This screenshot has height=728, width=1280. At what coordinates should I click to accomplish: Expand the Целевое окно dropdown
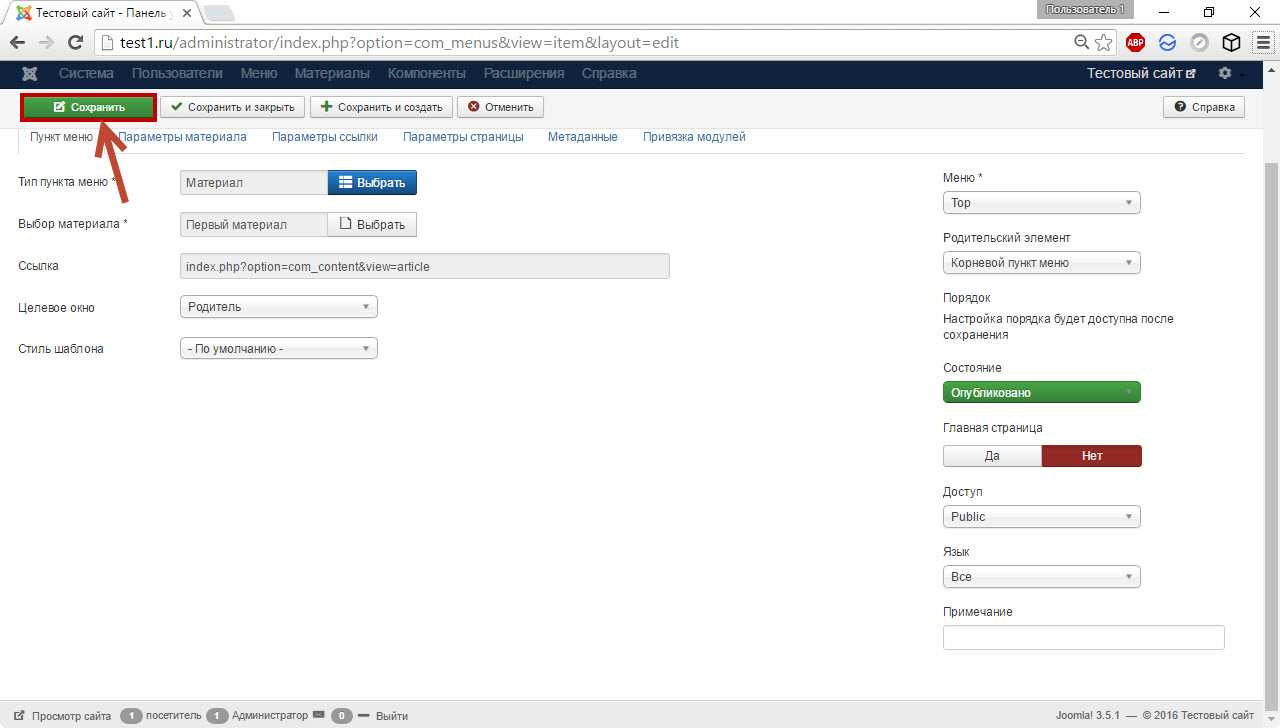(279, 307)
